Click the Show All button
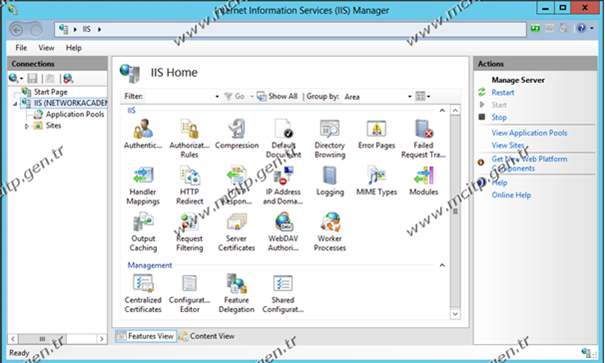 tap(277, 96)
